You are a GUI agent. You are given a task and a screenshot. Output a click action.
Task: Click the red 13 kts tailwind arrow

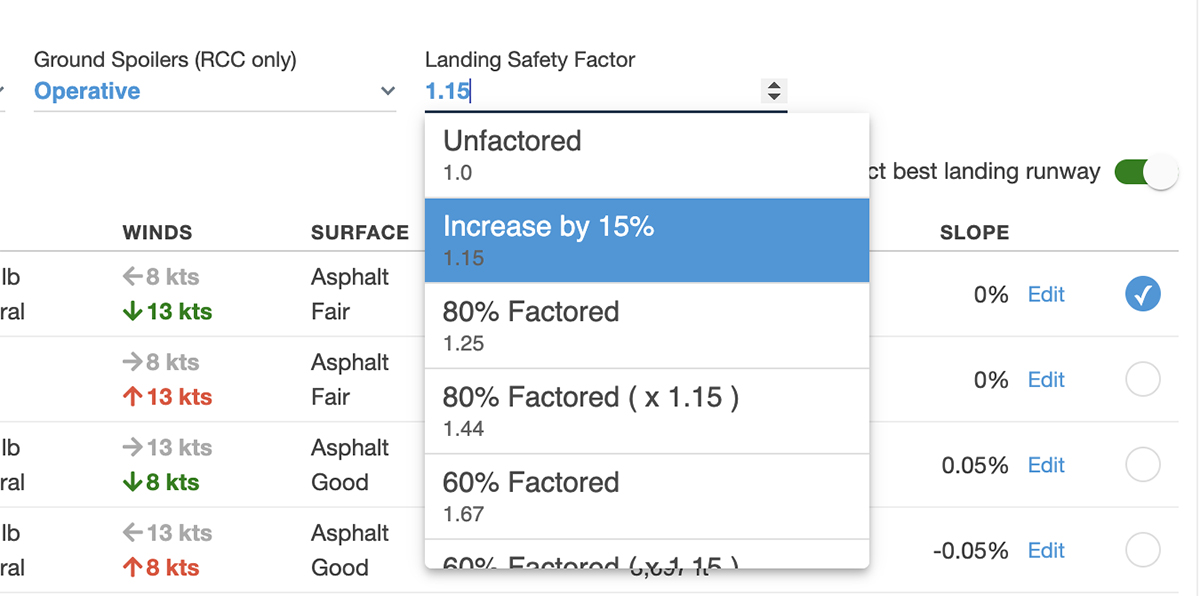click(133, 397)
